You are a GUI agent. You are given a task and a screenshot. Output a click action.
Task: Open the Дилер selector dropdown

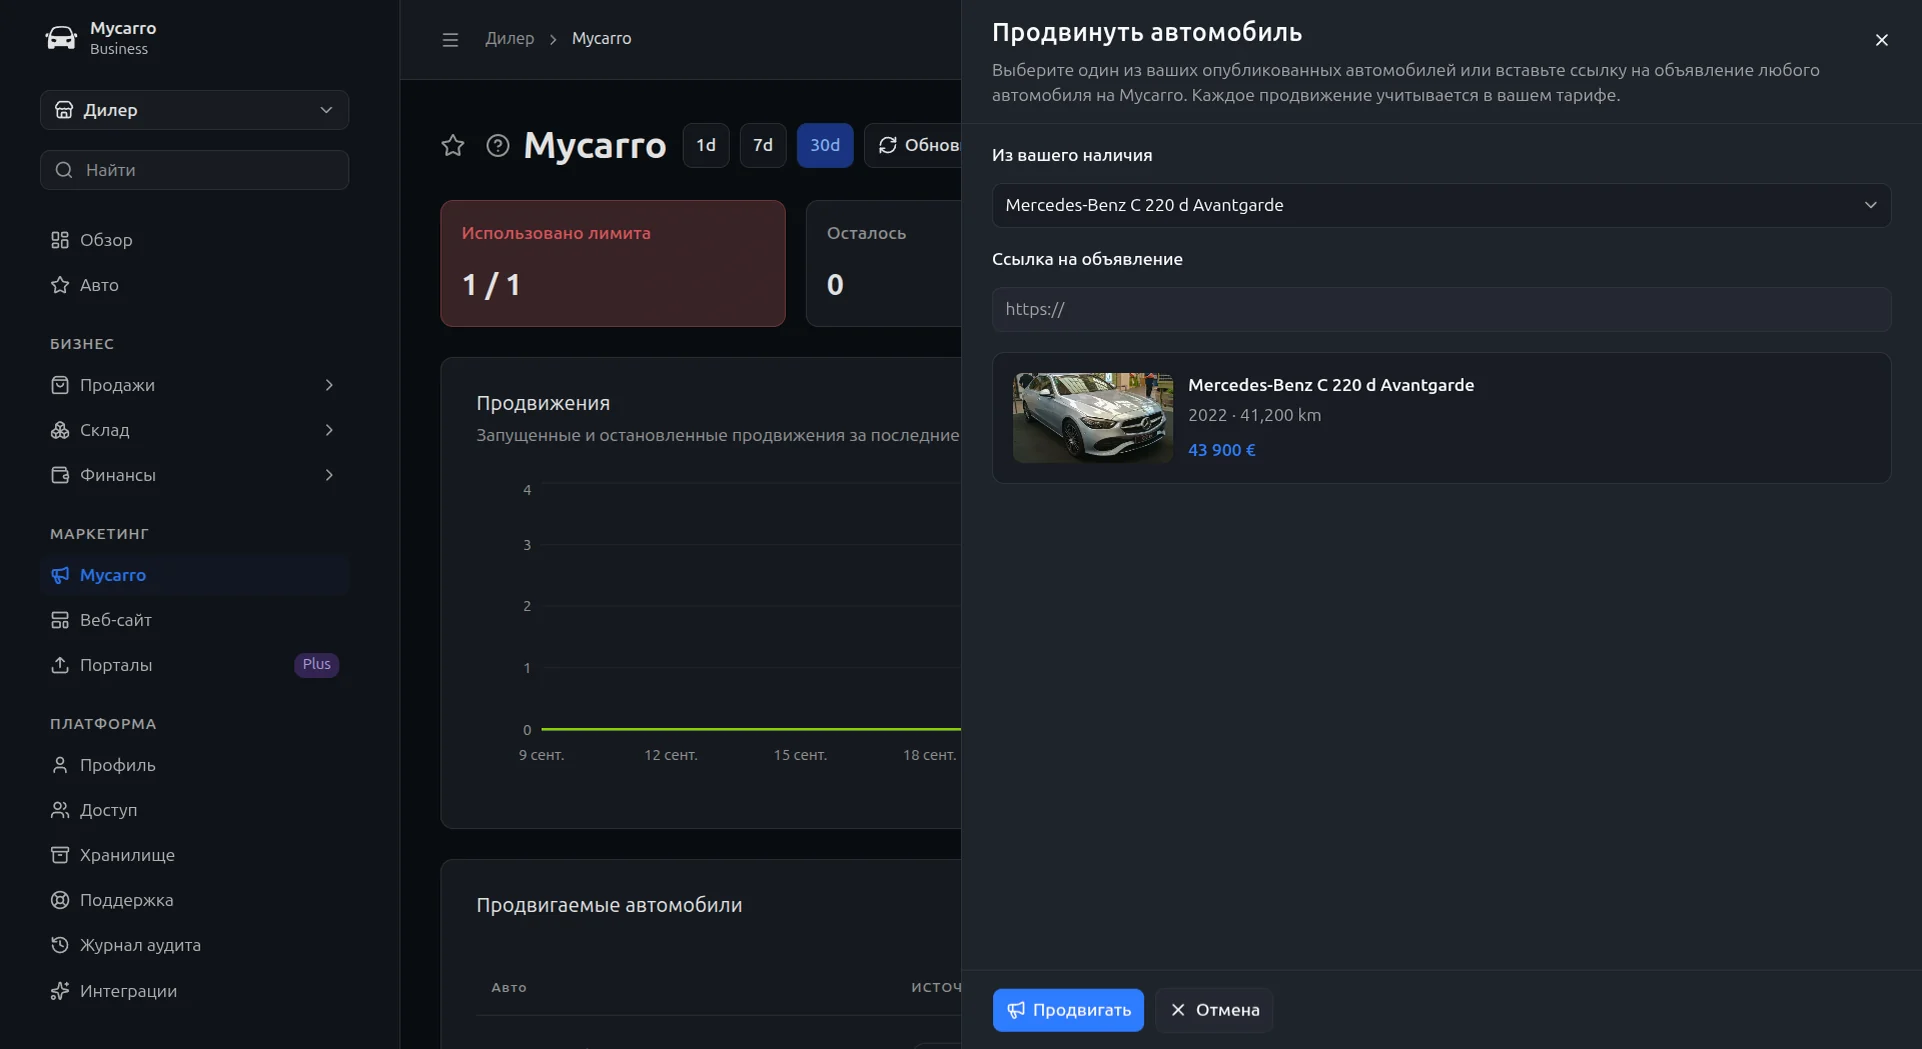[195, 110]
